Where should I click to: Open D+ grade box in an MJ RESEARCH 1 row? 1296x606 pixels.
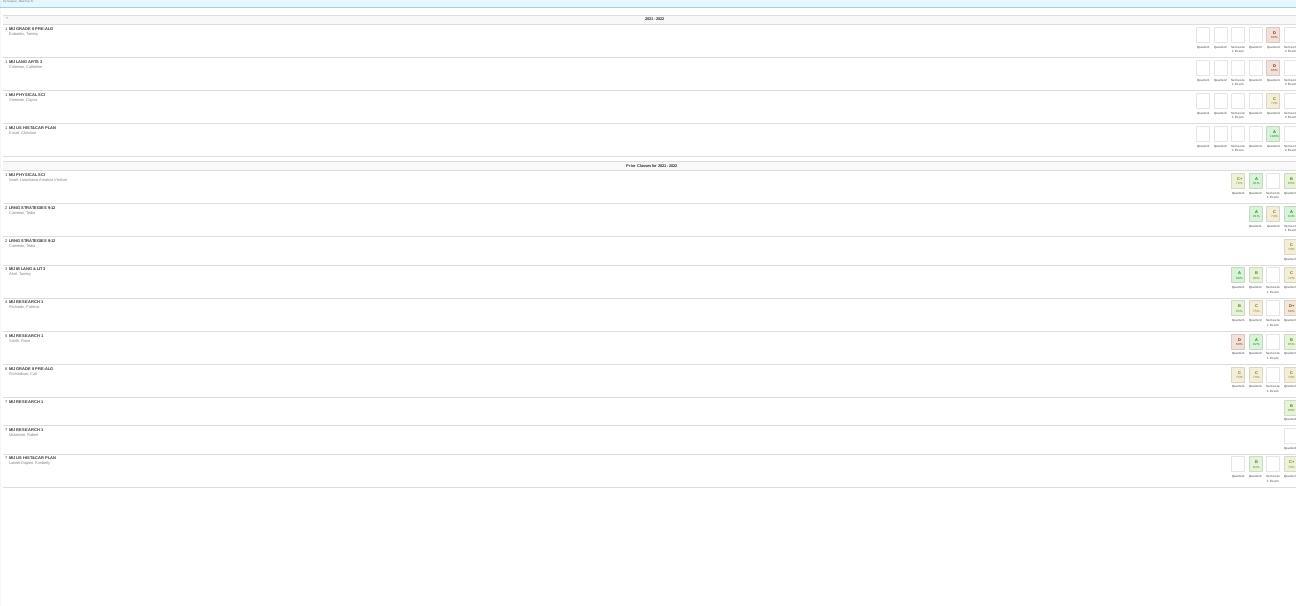click(1290, 308)
